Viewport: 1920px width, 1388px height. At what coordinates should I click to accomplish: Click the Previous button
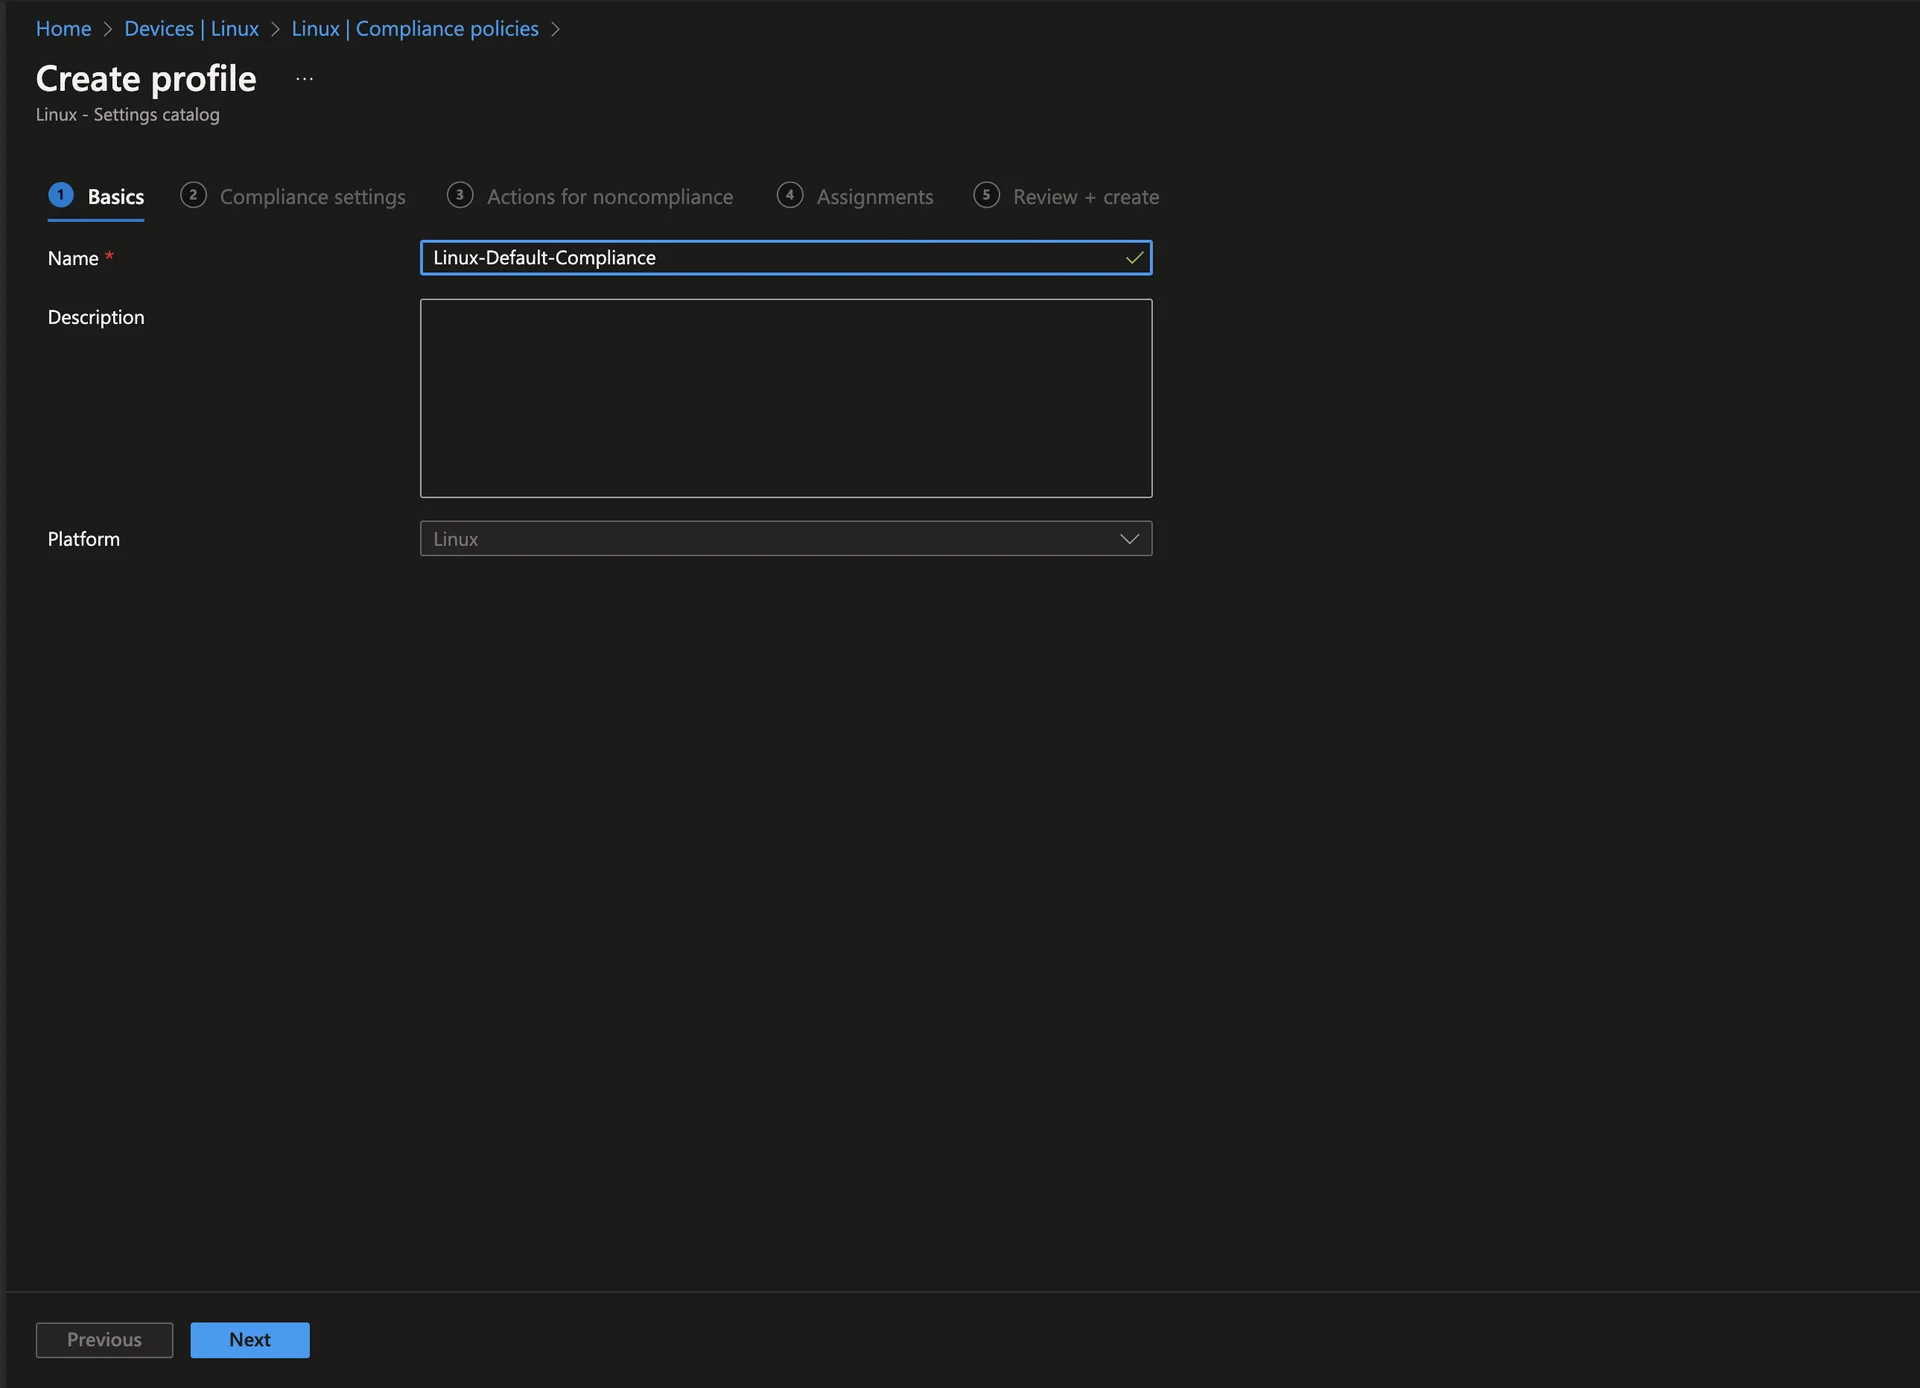[104, 1340]
